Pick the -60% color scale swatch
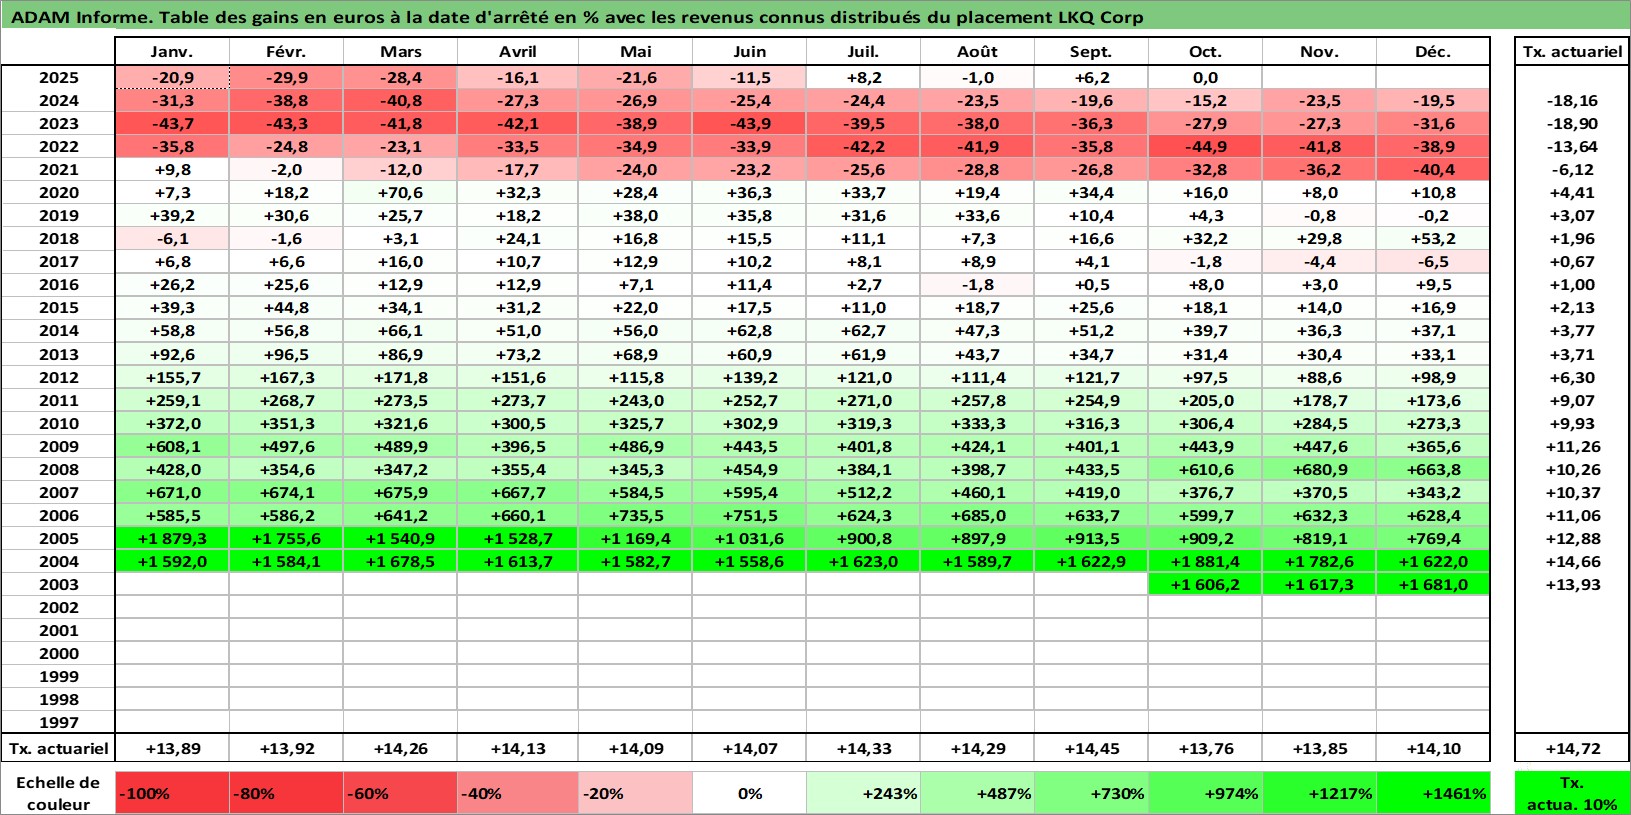This screenshot has width=1631, height=815. [x=400, y=793]
